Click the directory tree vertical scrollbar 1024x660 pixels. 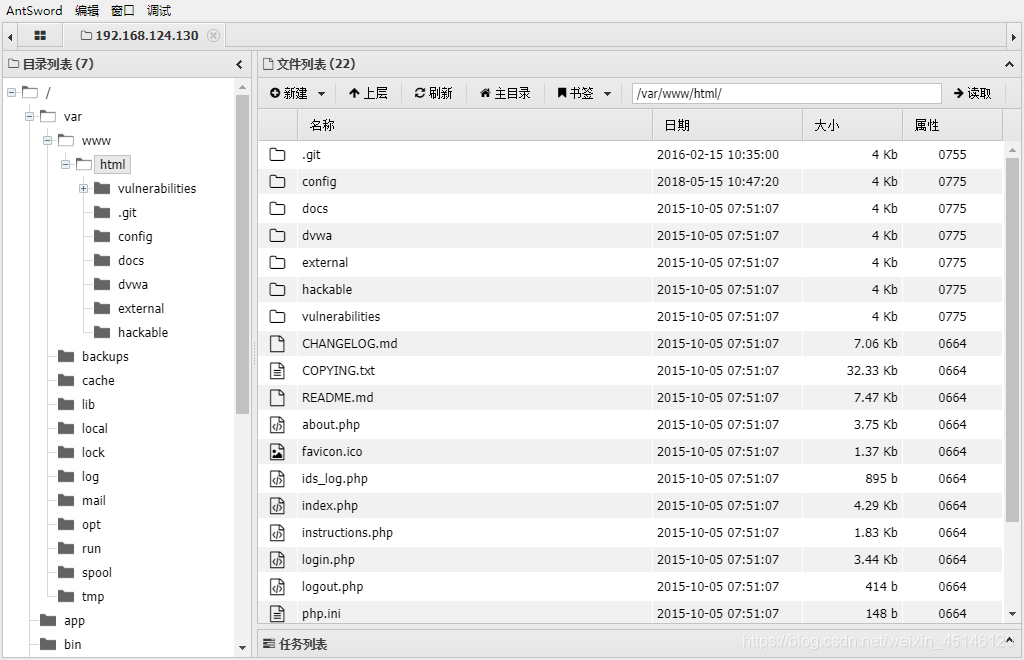tap(242, 255)
